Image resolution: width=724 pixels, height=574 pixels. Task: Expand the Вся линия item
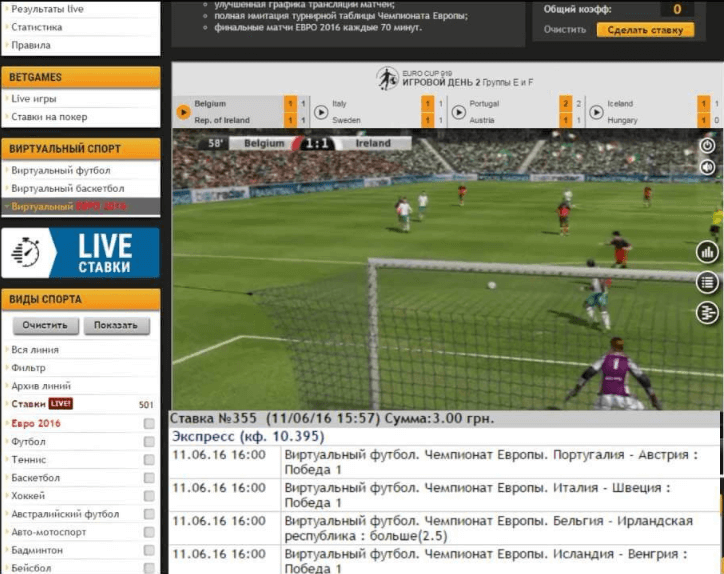coord(35,350)
